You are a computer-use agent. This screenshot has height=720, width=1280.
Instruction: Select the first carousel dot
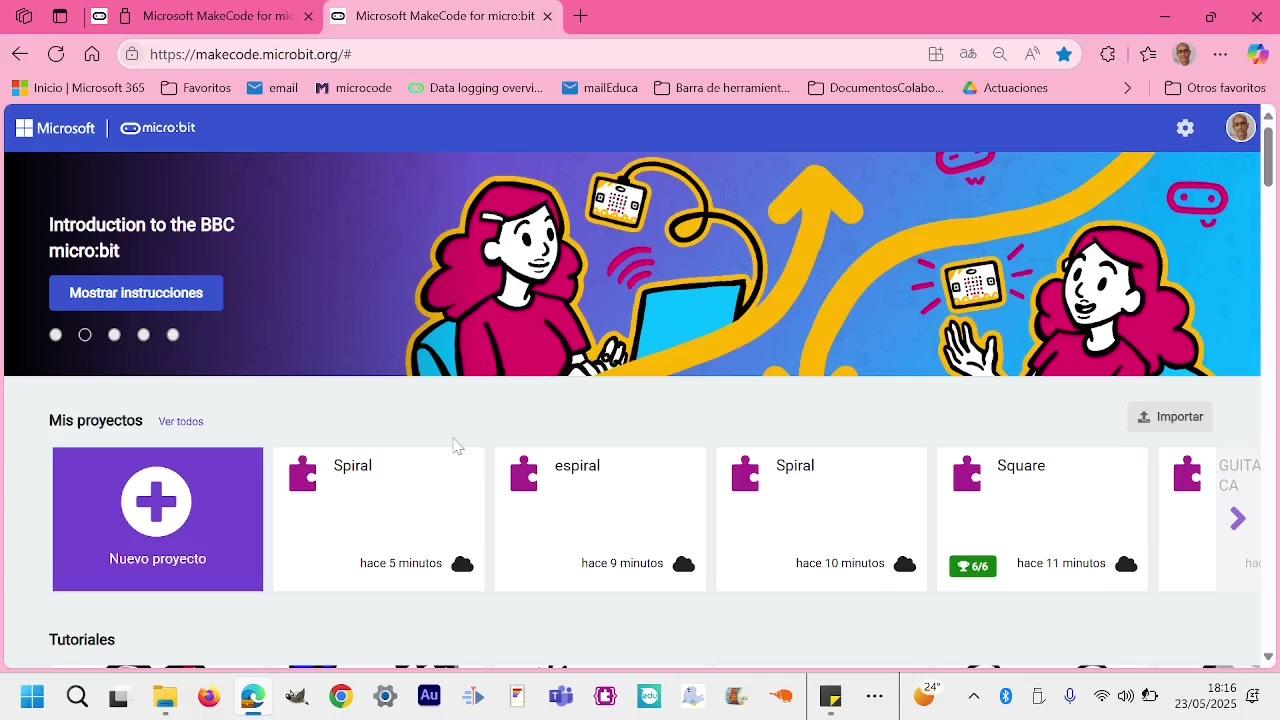tap(56, 335)
